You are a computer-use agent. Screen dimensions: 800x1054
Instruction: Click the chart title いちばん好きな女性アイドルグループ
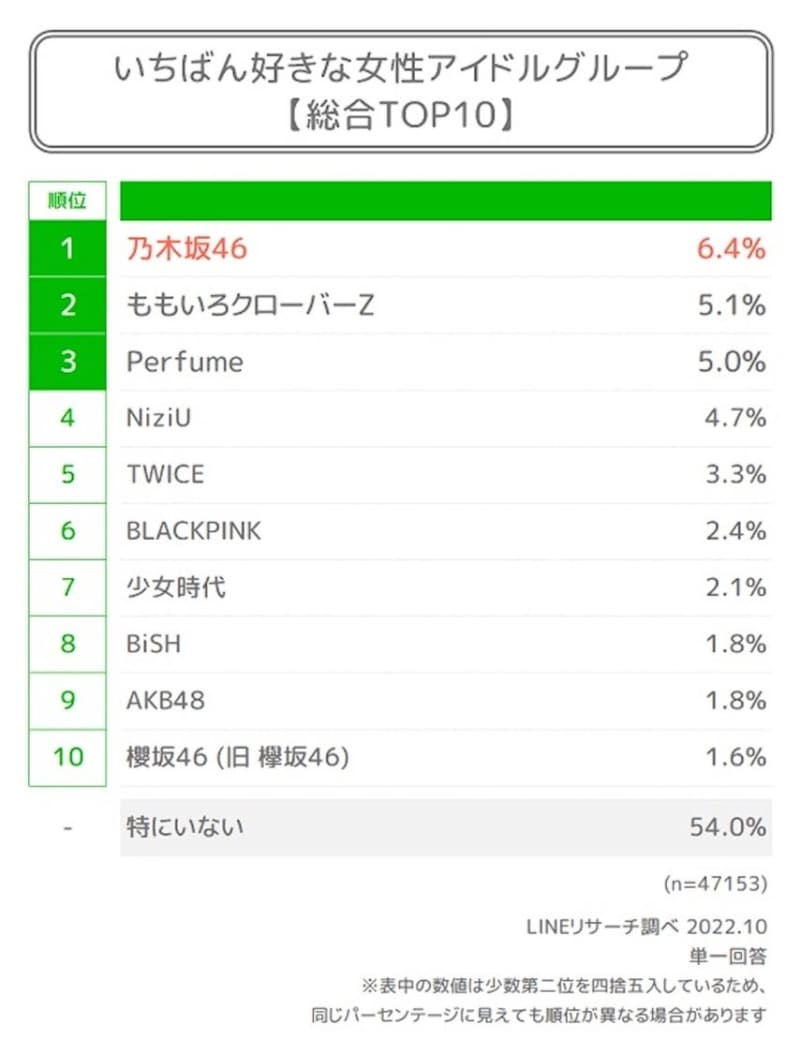pyautogui.click(x=401, y=67)
